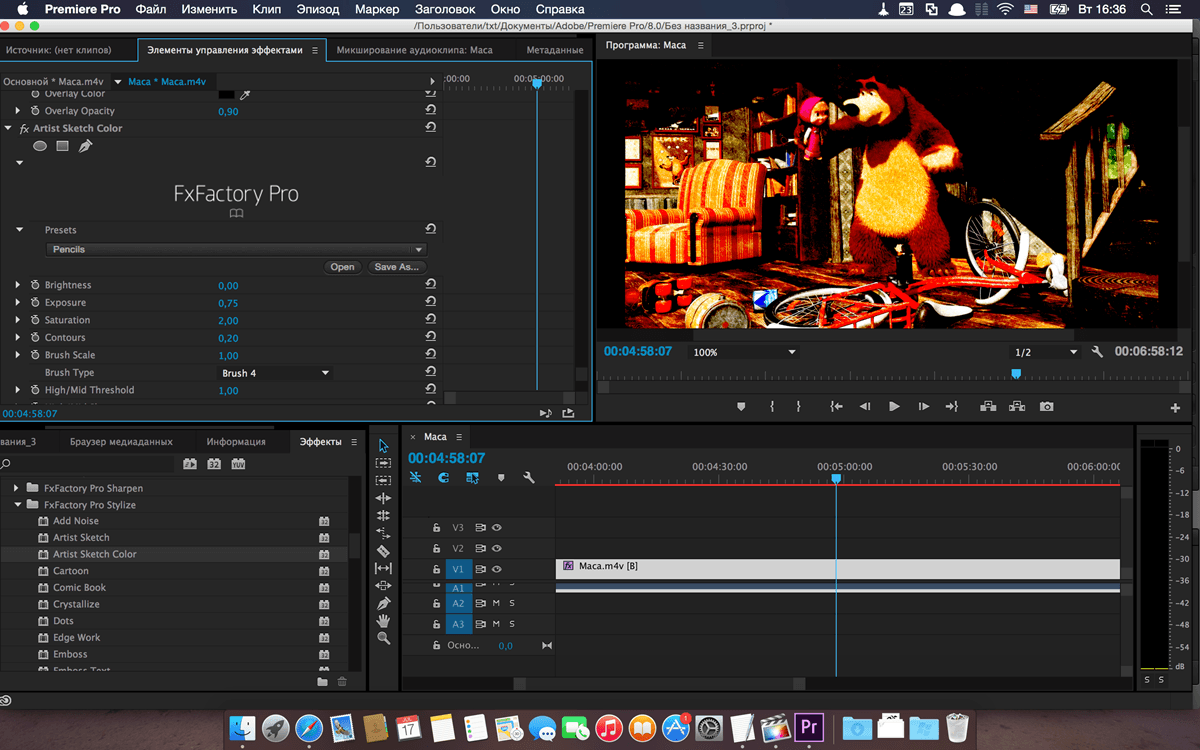
Task: Toggle the Artist Sketch Color fx switch
Action: pyautogui.click(x=24, y=128)
